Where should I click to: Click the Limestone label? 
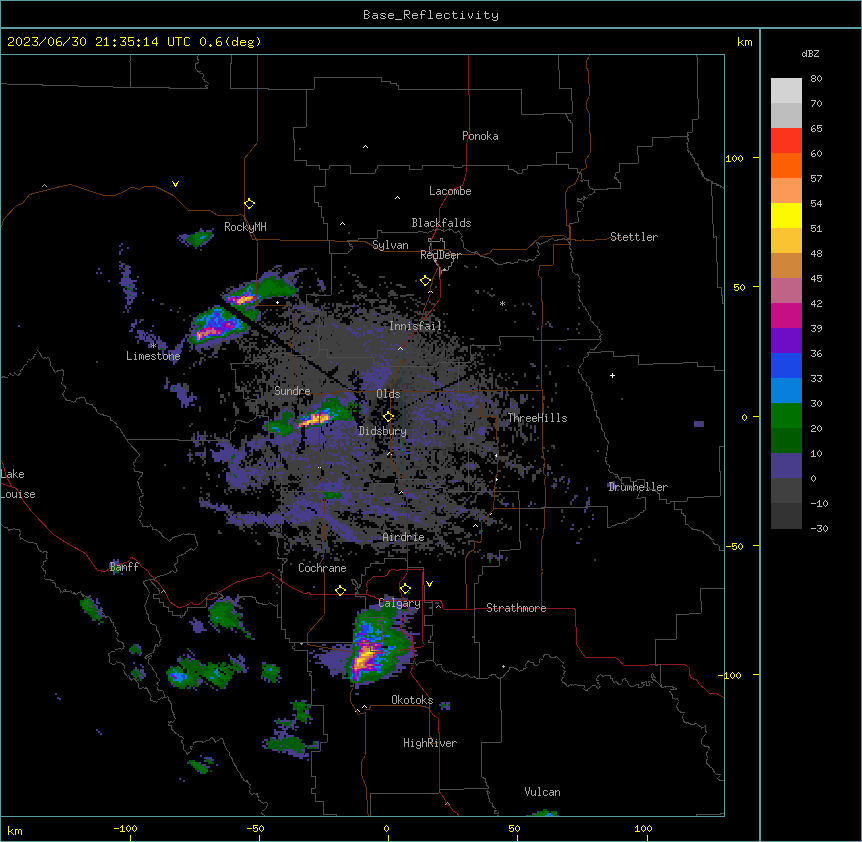[153, 356]
